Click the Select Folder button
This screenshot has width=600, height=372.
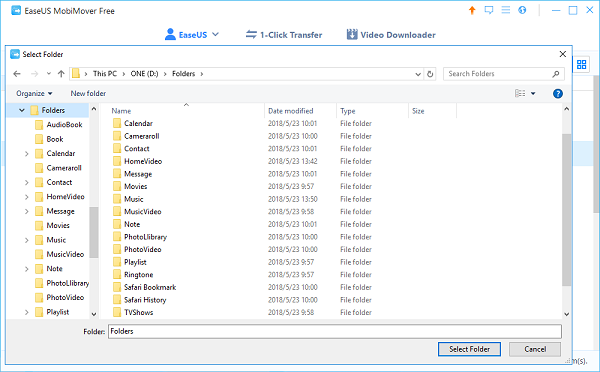(x=469, y=349)
